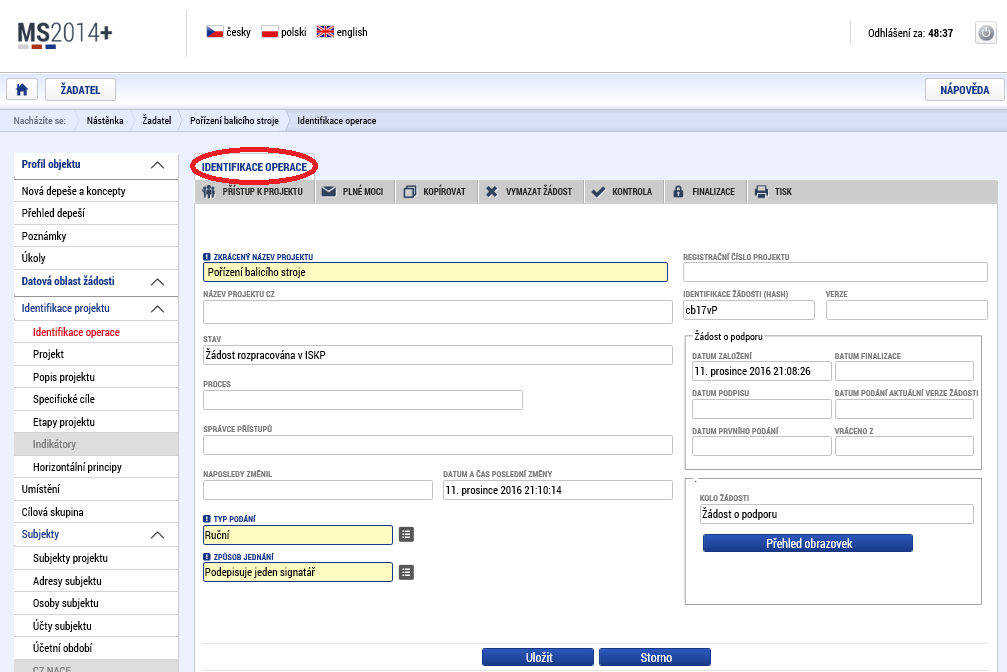Click the Typ podání Ruční field
Viewport: 1007px width, 672px height.
pos(298,535)
